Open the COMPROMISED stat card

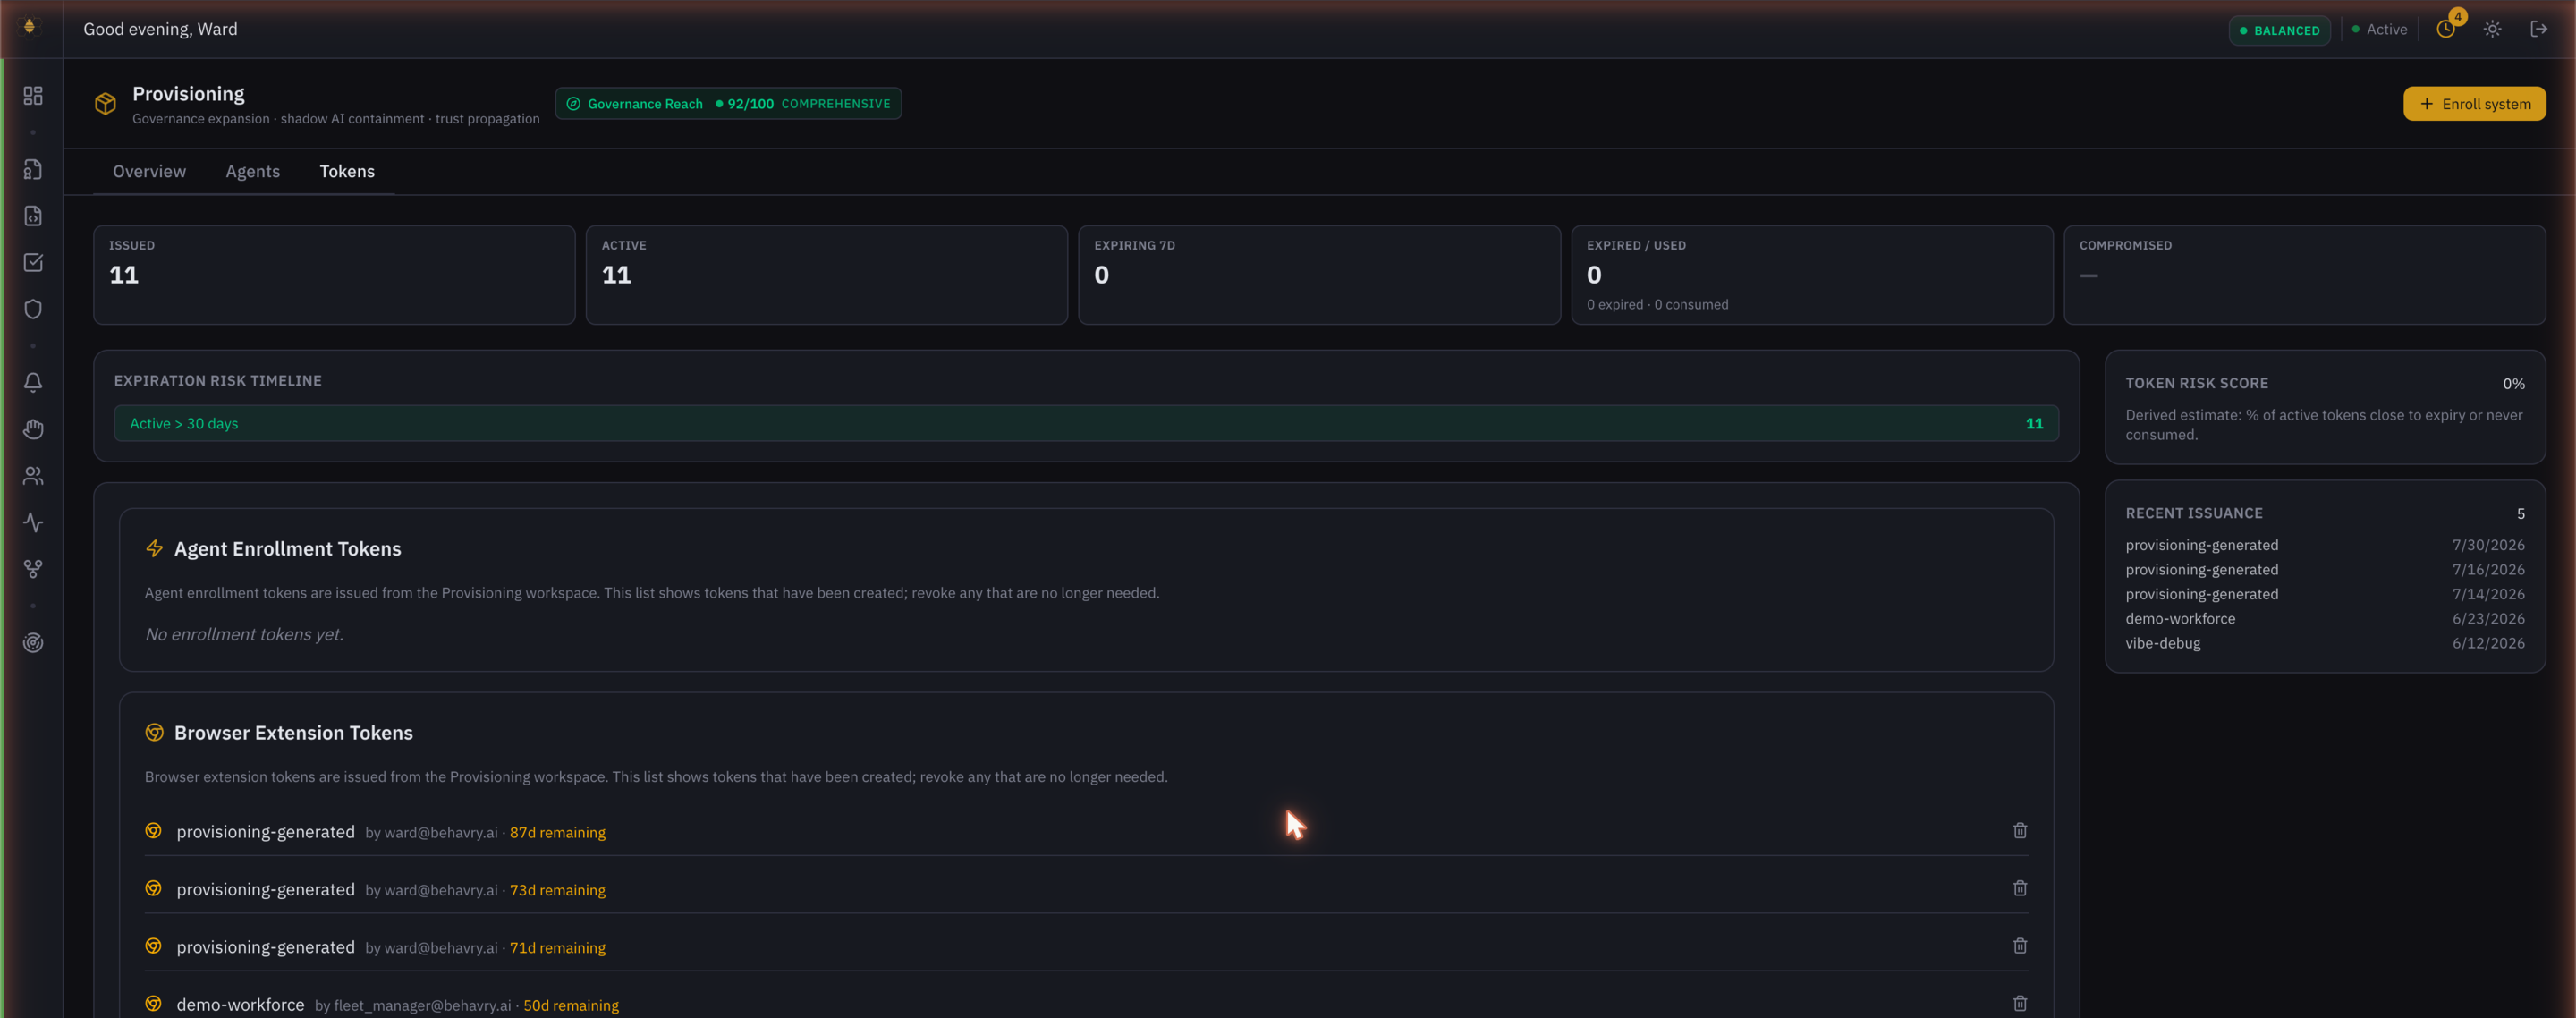point(2304,275)
